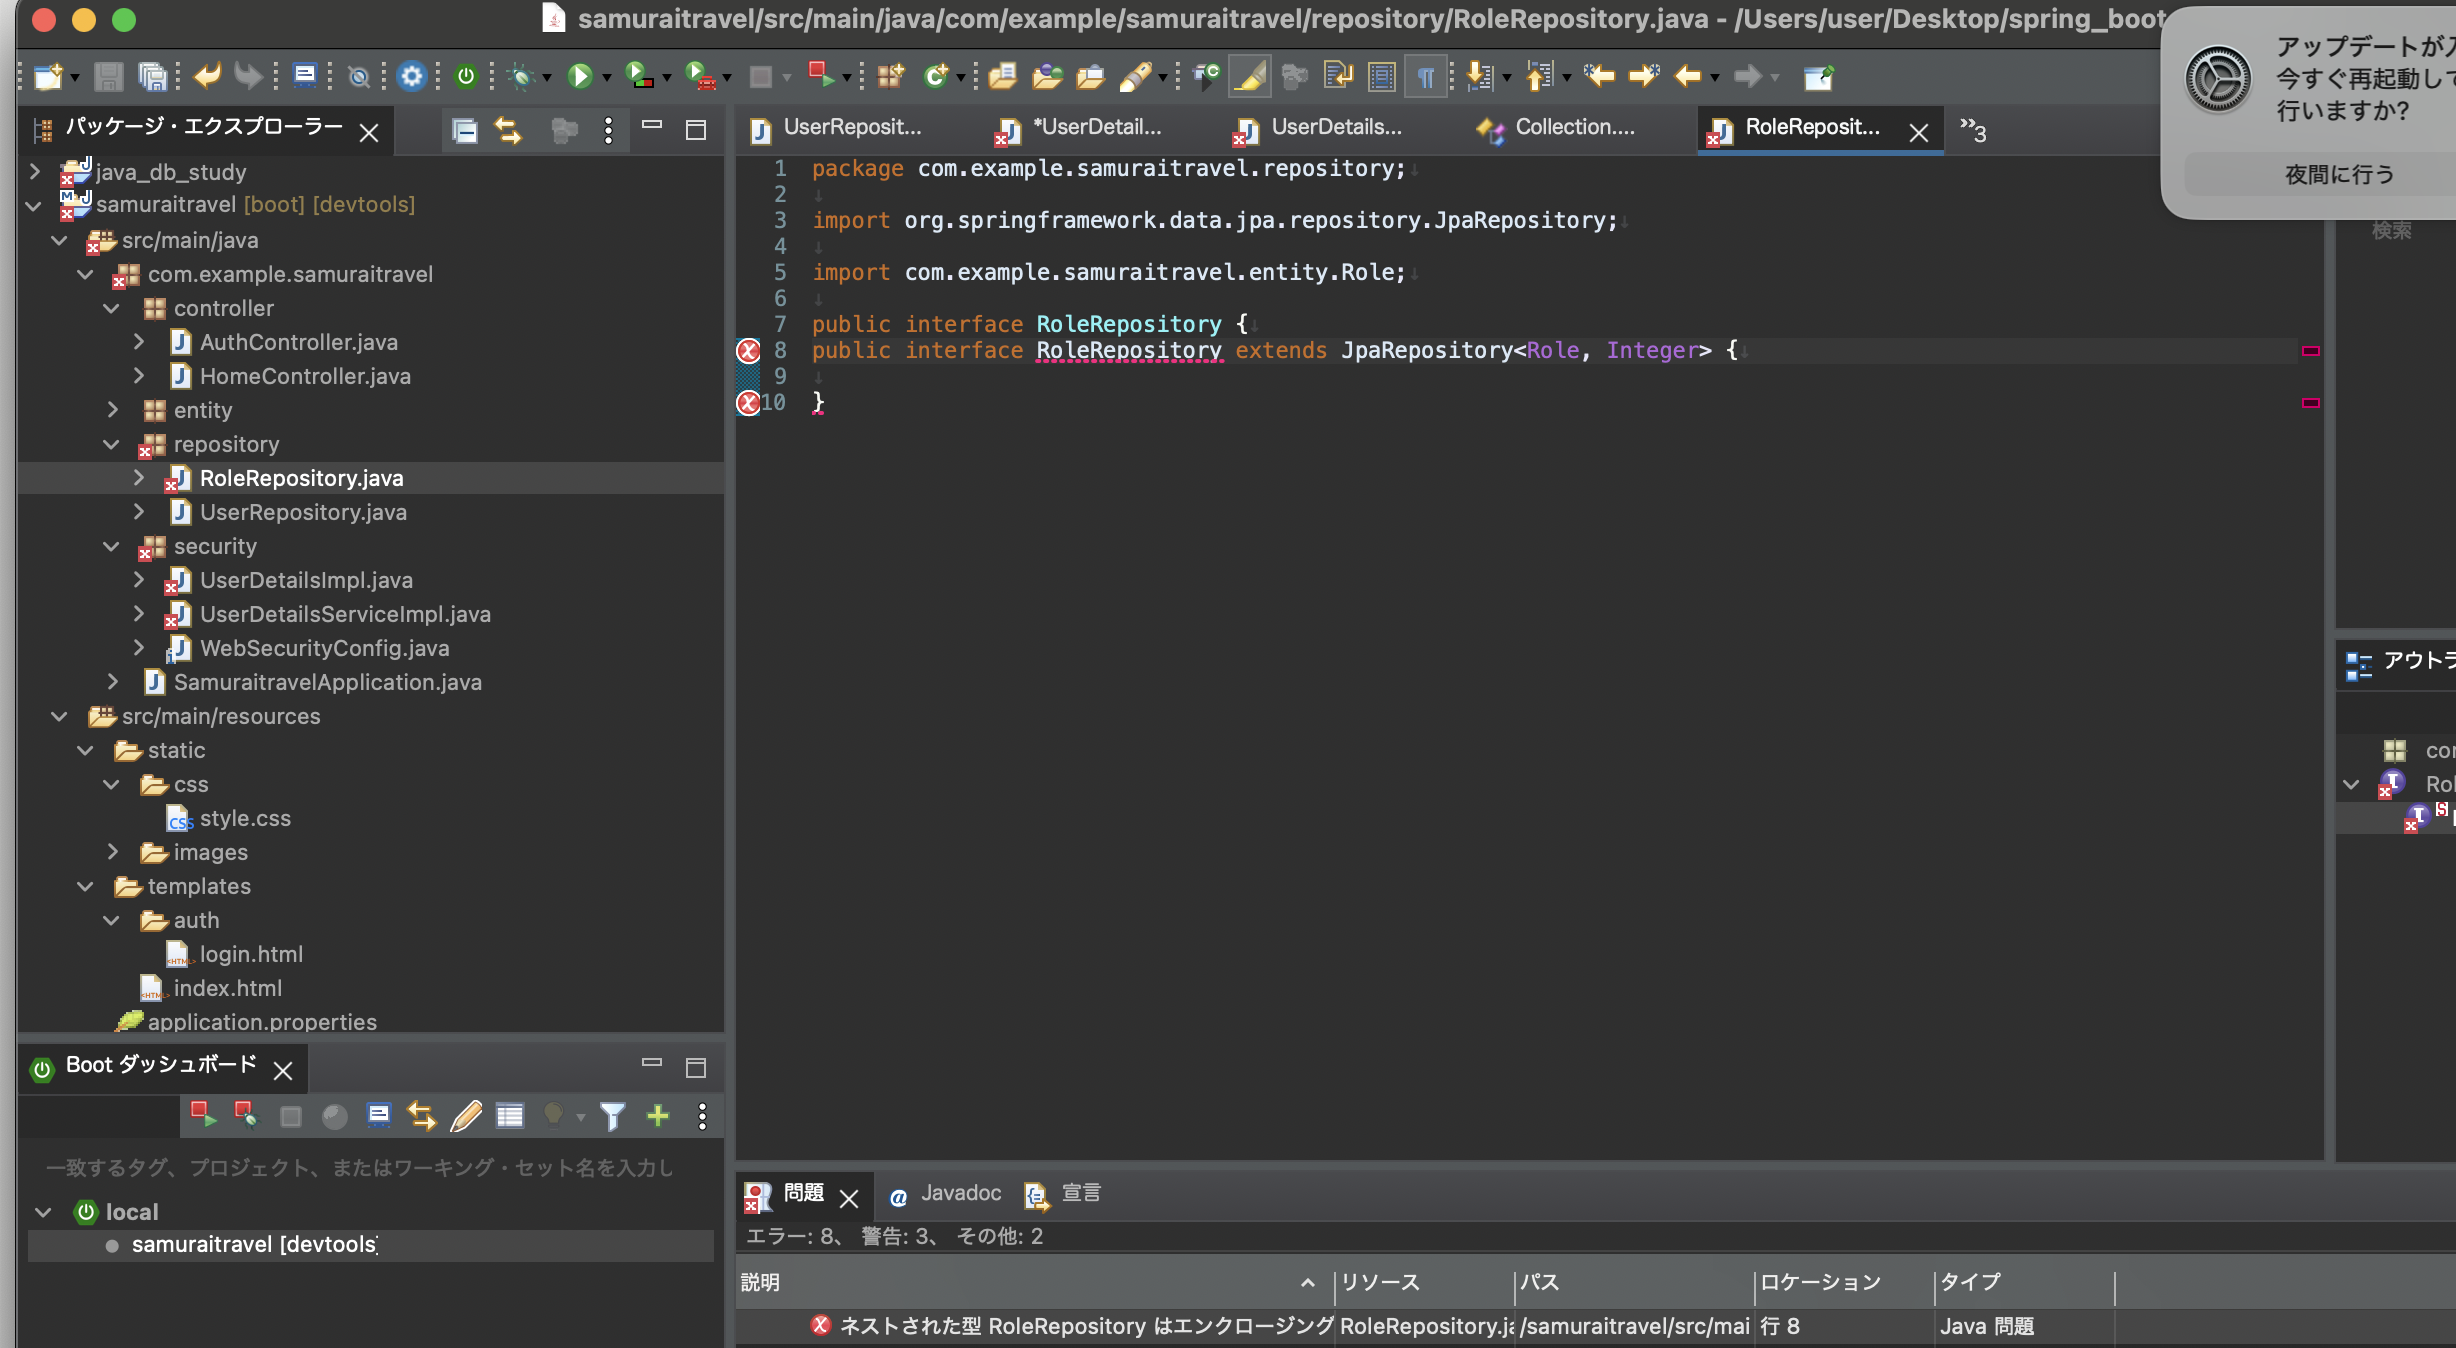The width and height of the screenshot is (2456, 1348).
Task: Click the Save All toolbar icon
Action: [x=152, y=76]
